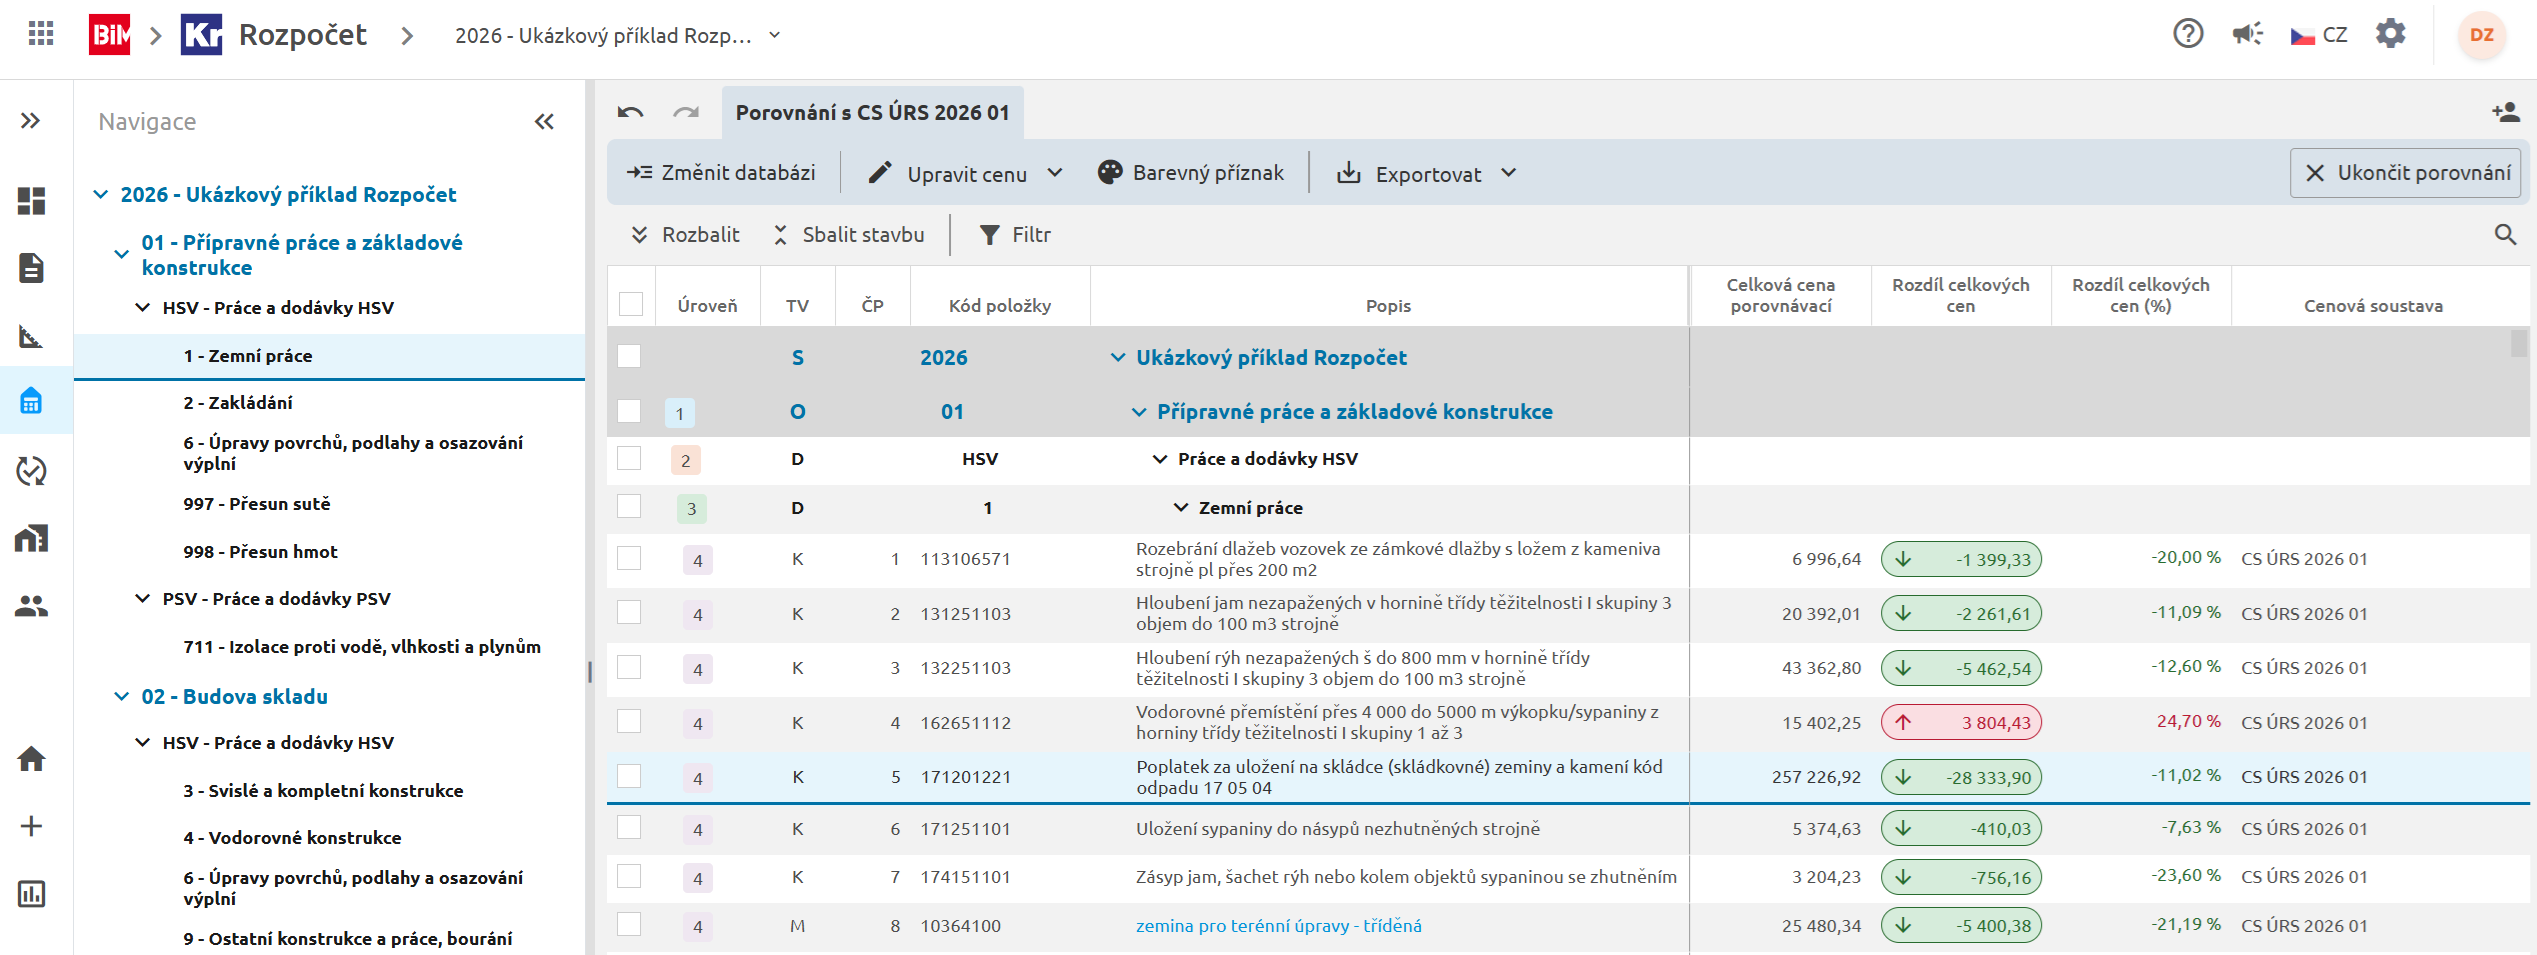Viewport: 2537px width, 955px height.
Task: Click the redo arrow icon
Action: point(686,113)
